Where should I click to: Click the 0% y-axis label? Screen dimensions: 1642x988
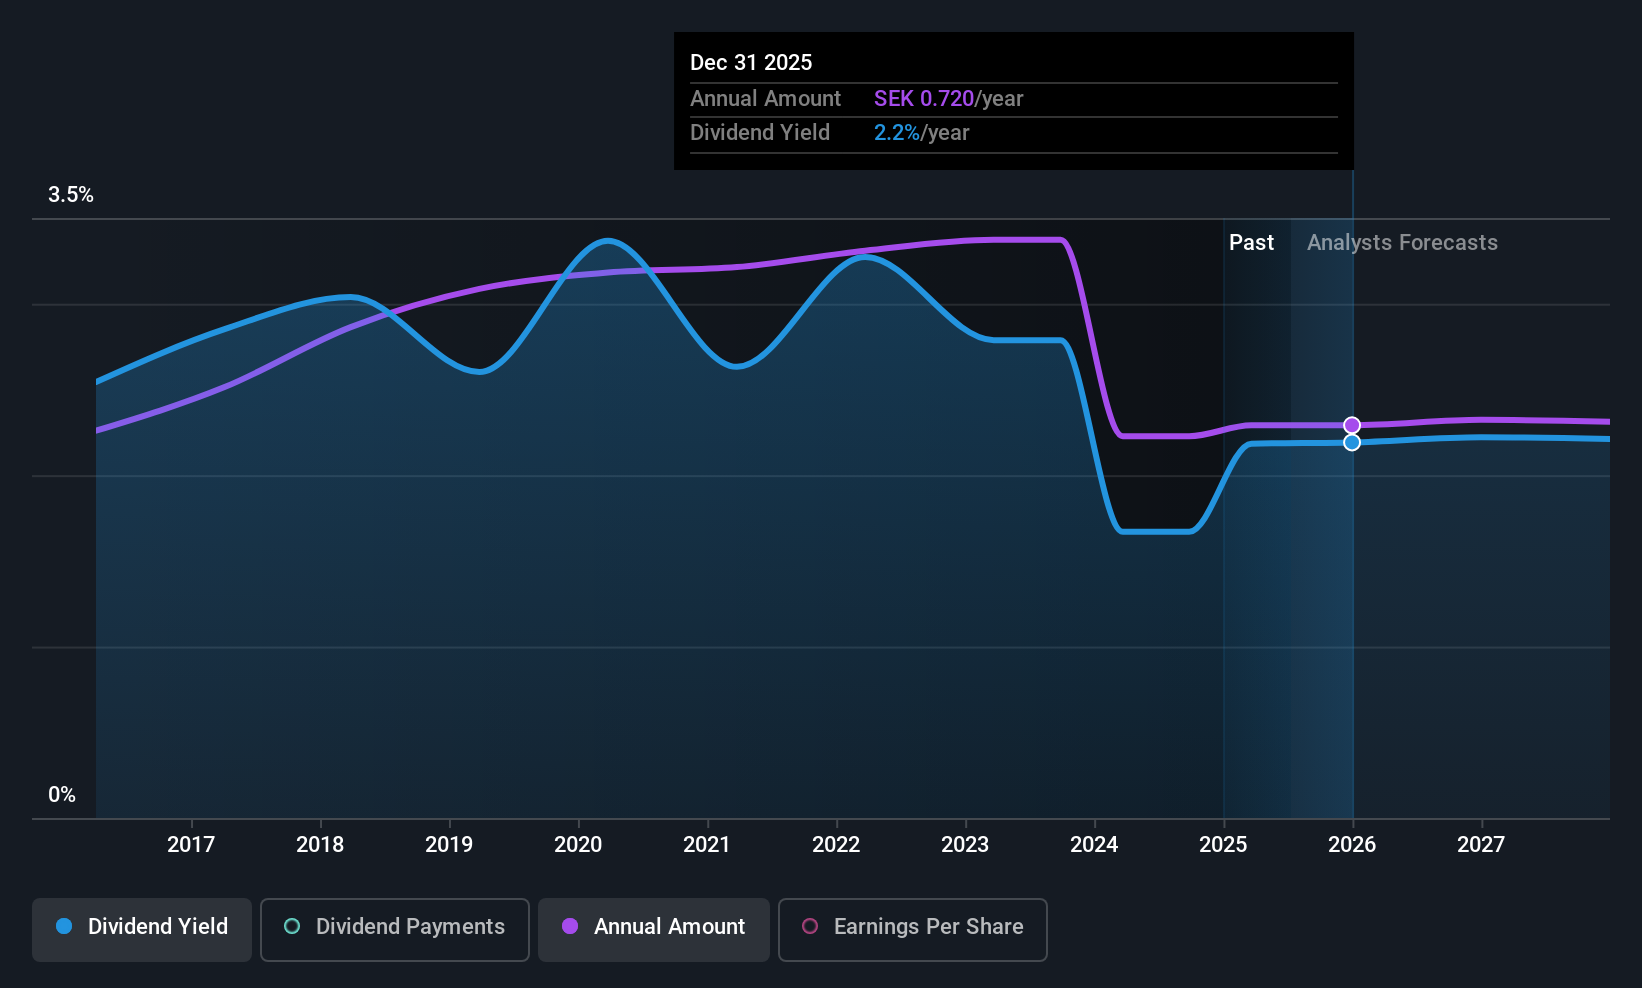pyautogui.click(x=62, y=795)
